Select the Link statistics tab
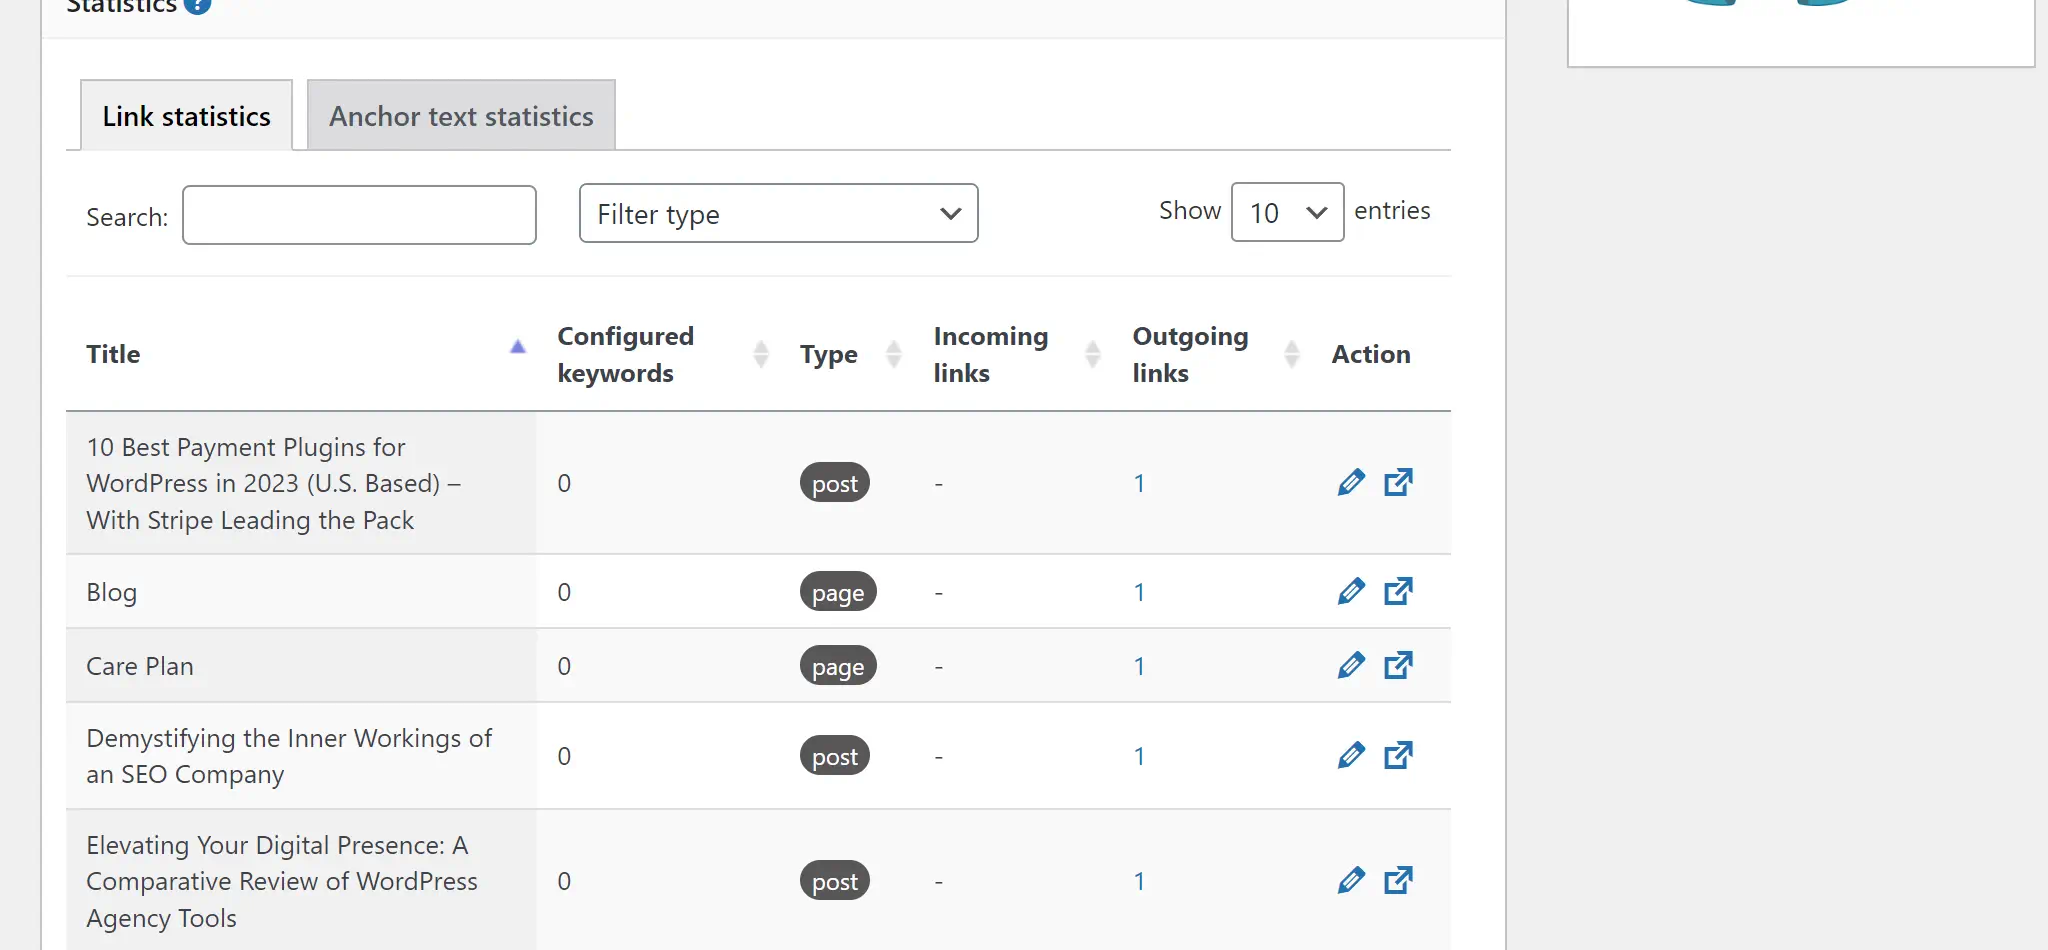2048x950 pixels. tap(186, 115)
